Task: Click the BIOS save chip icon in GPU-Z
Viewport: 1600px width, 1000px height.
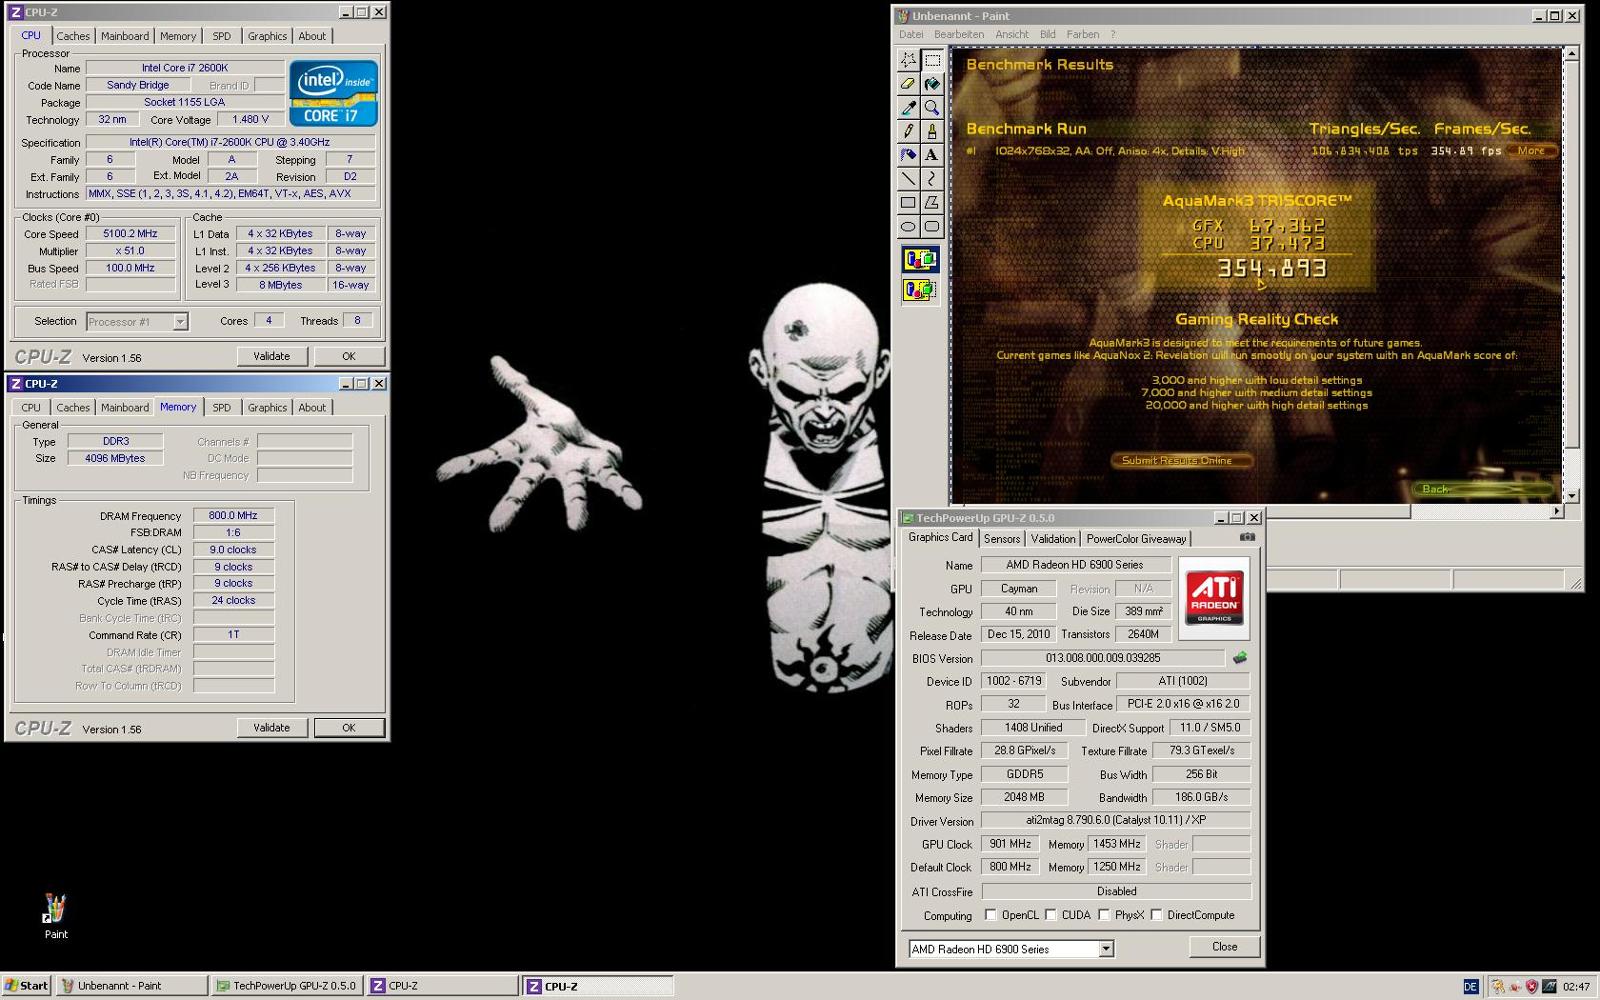Action: [1240, 658]
